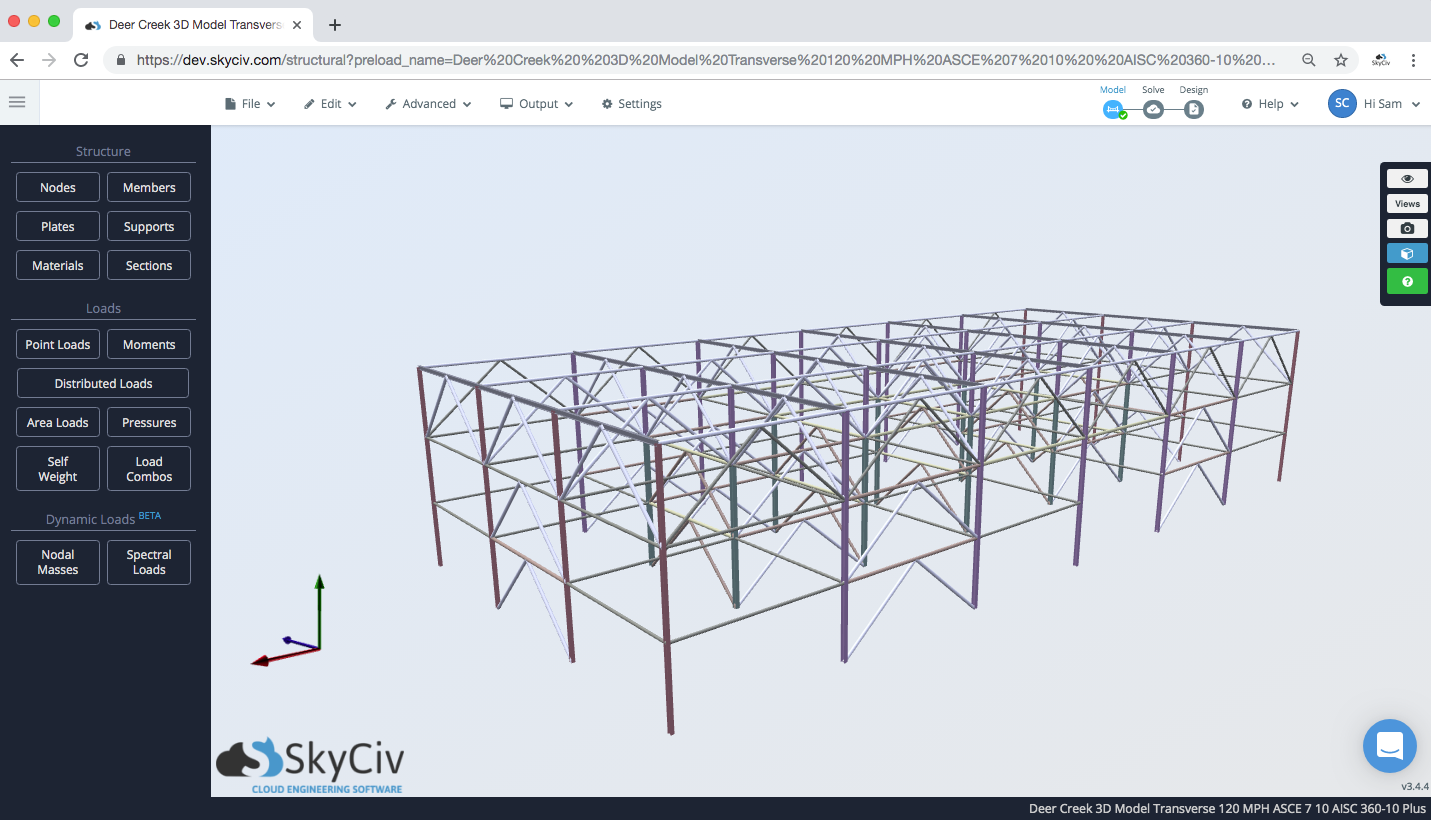Open the Design check document icon
The height and width of the screenshot is (820, 1431).
1193,109
